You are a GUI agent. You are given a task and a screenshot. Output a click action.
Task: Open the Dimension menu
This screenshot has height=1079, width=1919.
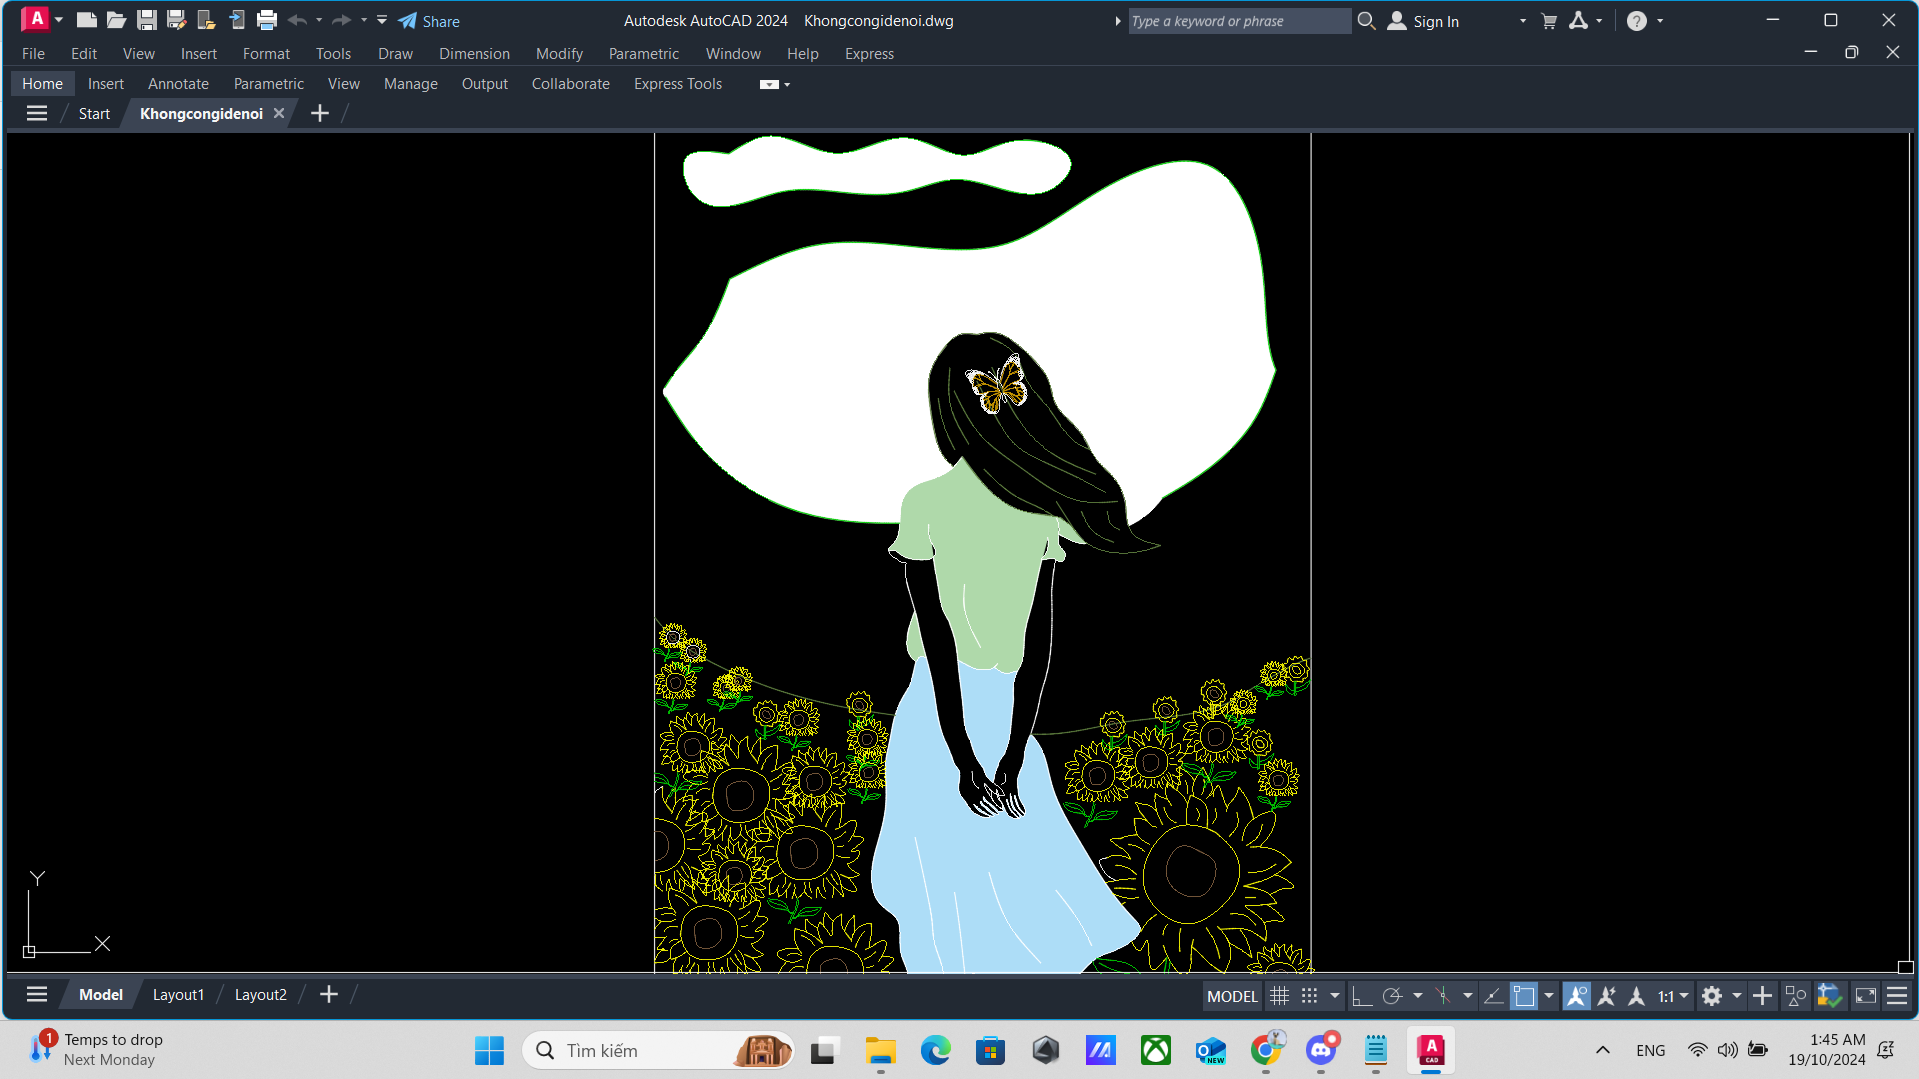tap(474, 54)
